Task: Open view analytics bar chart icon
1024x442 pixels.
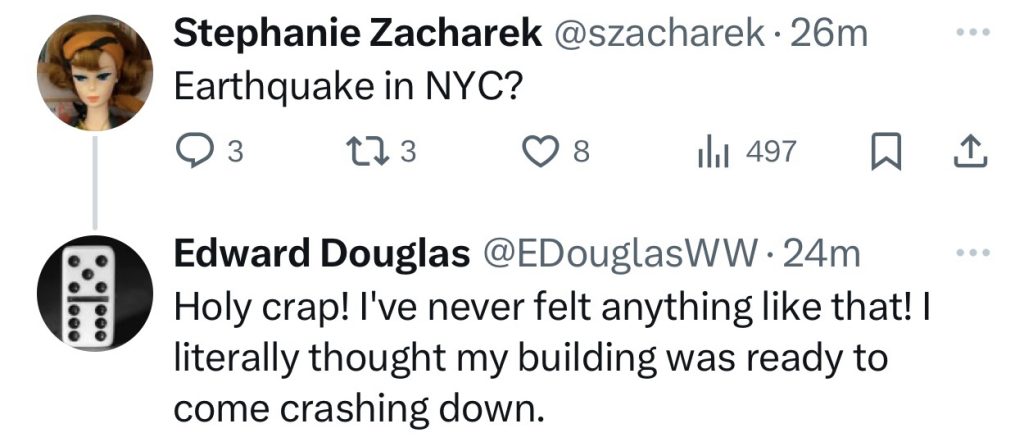Action: coord(710,152)
